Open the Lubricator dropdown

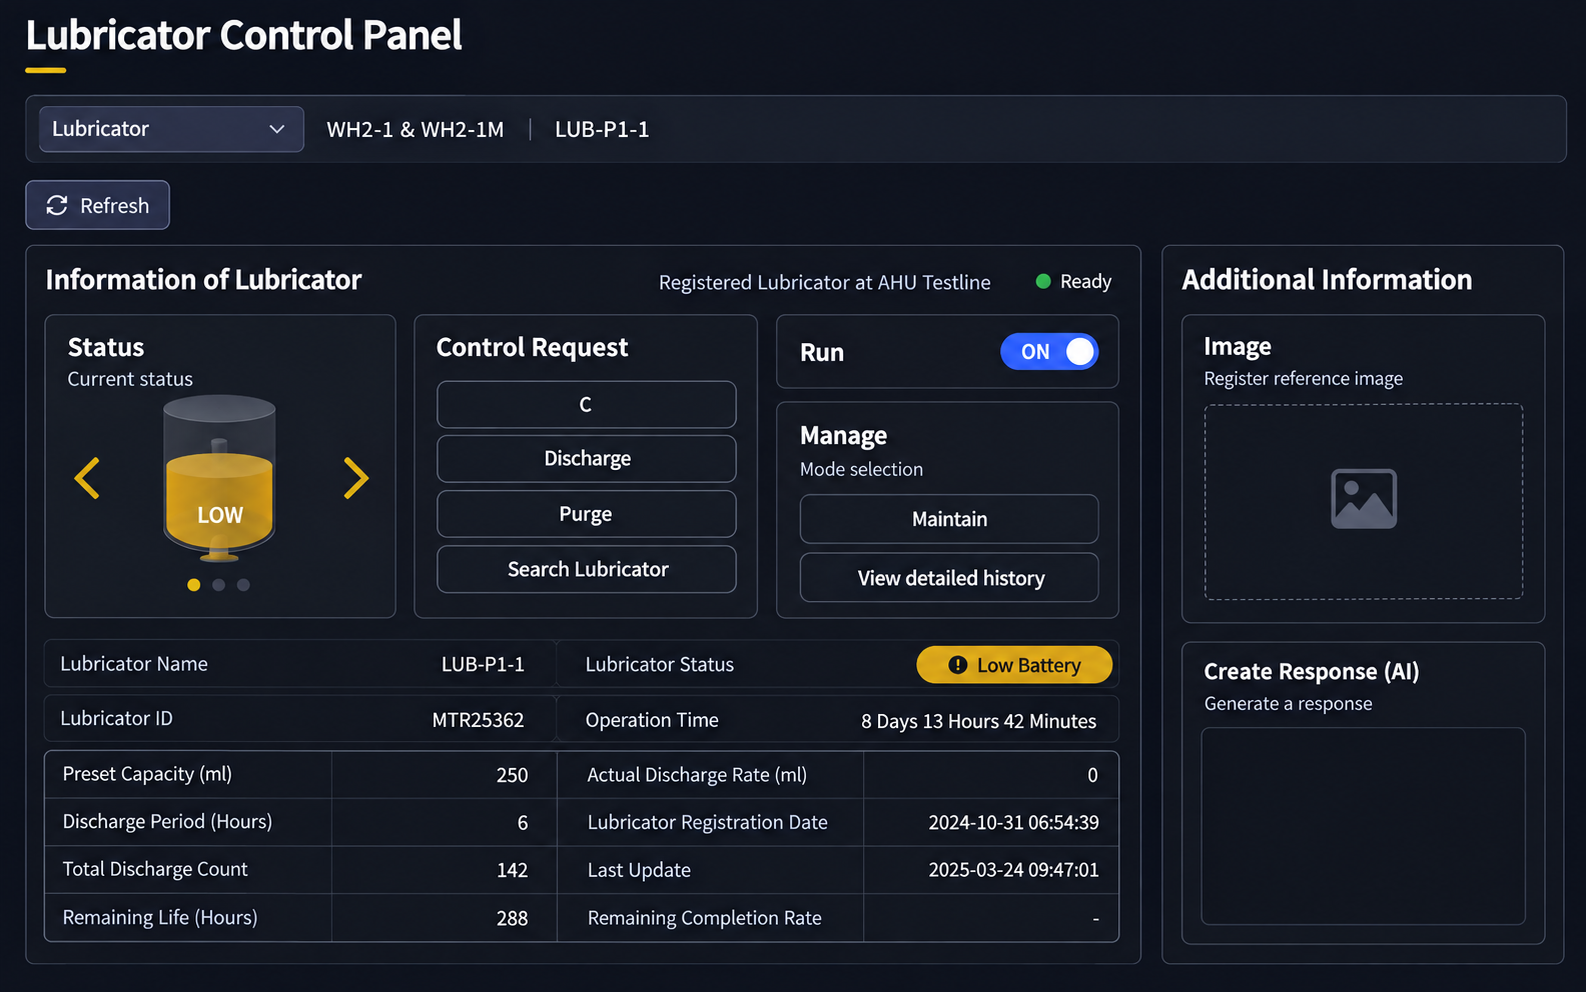(x=171, y=129)
